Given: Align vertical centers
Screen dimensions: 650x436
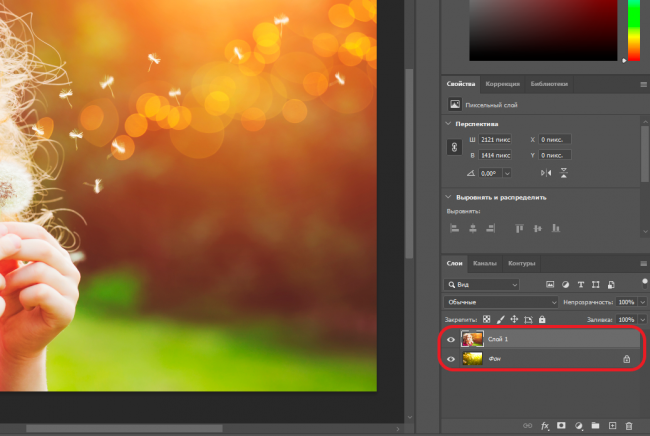Looking at the screenshot, I should [537, 228].
